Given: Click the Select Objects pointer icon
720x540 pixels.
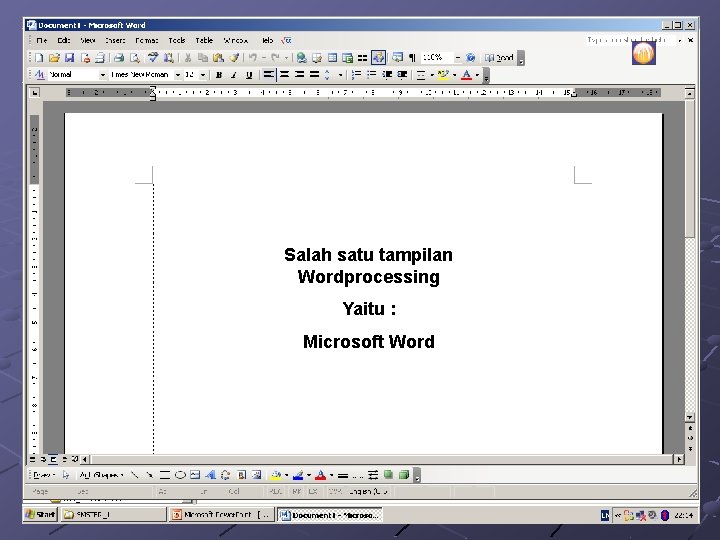Looking at the screenshot, I should click(x=66, y=475).
